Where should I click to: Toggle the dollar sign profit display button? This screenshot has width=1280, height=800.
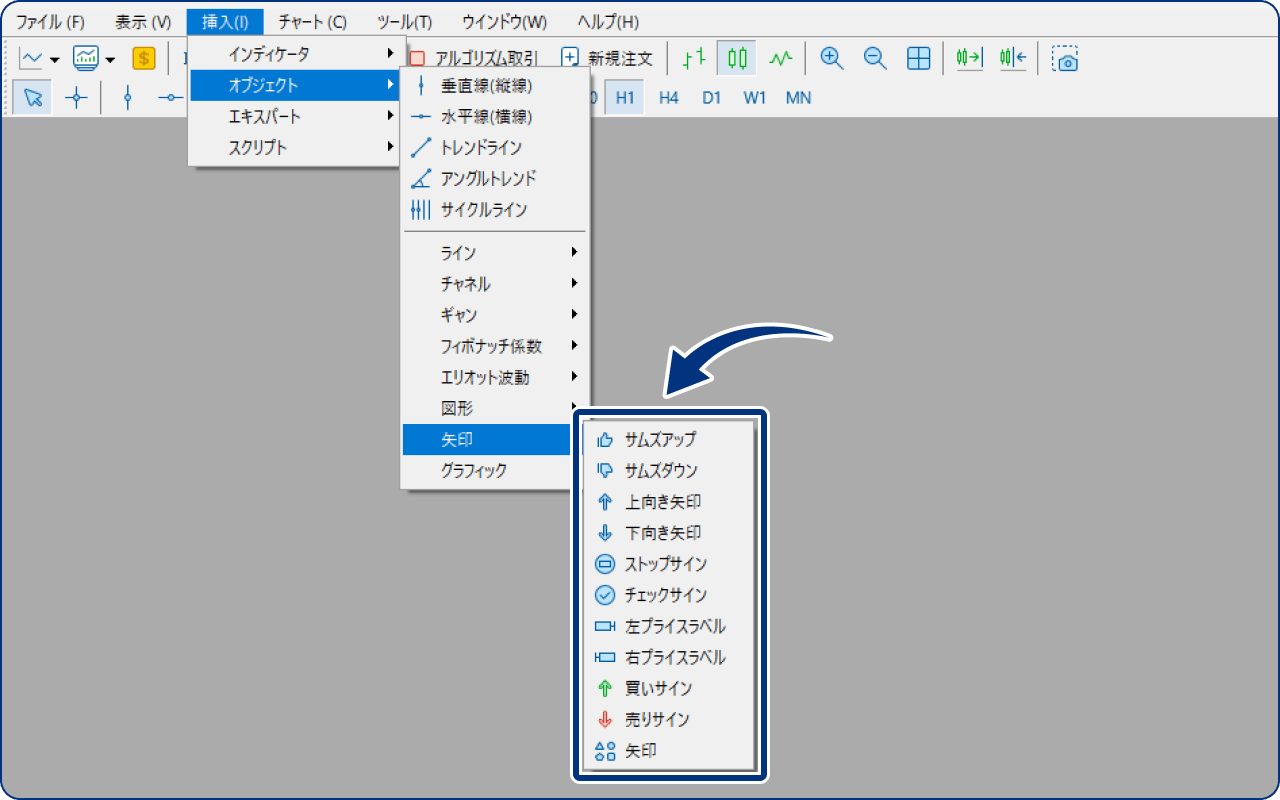tap(143, 58)
